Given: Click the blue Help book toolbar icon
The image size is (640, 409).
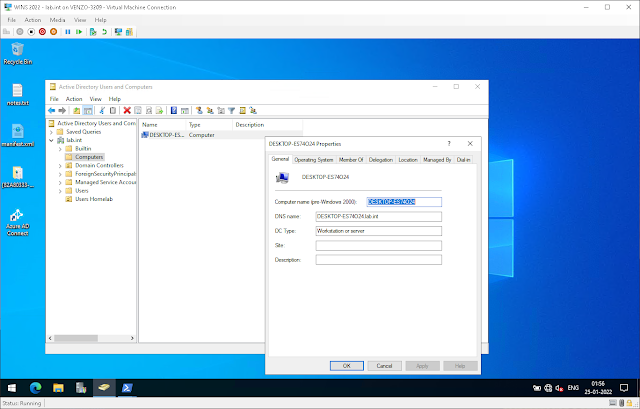Looking at the screenshot, I should [174, 111].
